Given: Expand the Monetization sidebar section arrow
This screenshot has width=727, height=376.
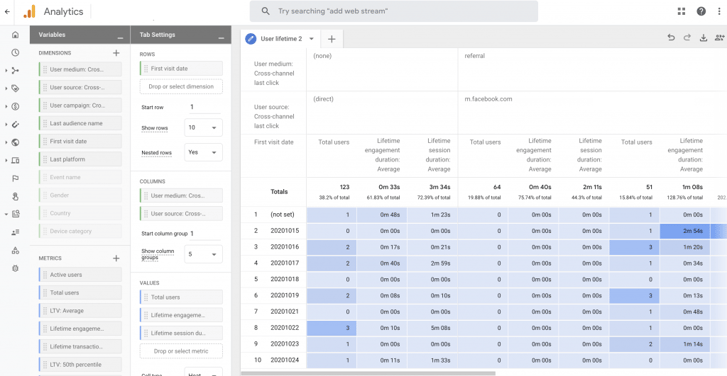Looking at the screenshot, I should tap(6, 106).
